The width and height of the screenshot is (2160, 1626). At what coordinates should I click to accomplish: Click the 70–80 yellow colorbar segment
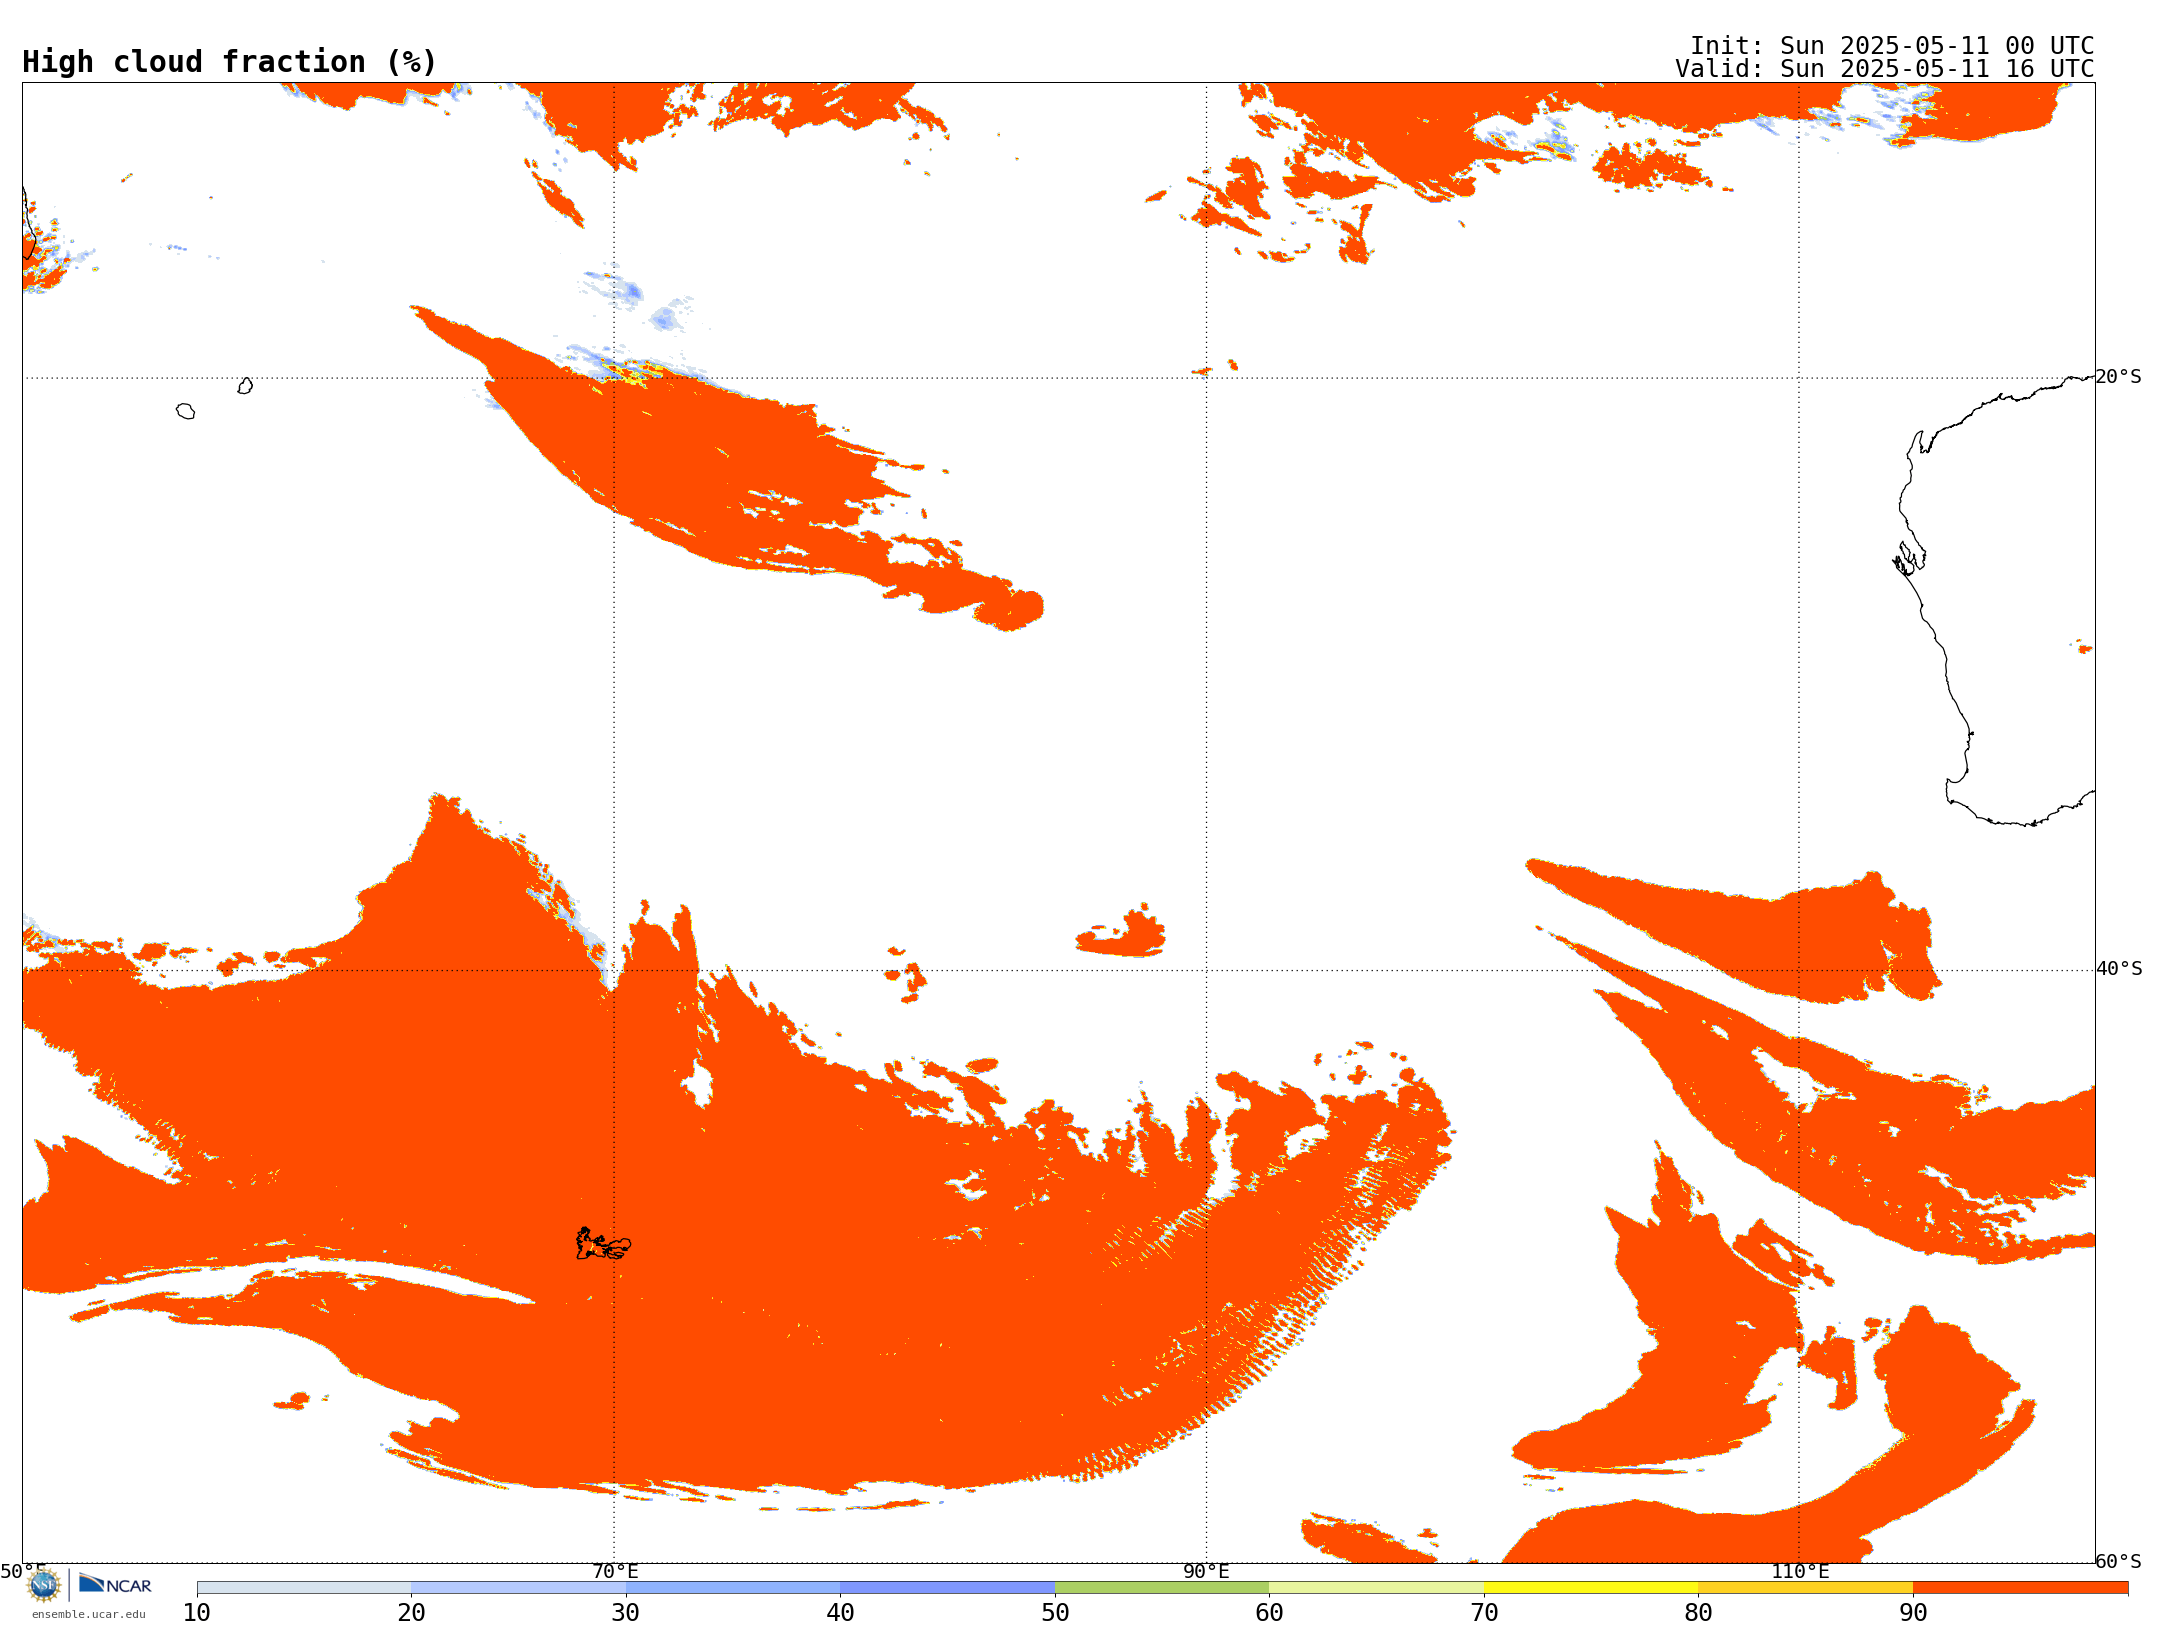1591,1588
